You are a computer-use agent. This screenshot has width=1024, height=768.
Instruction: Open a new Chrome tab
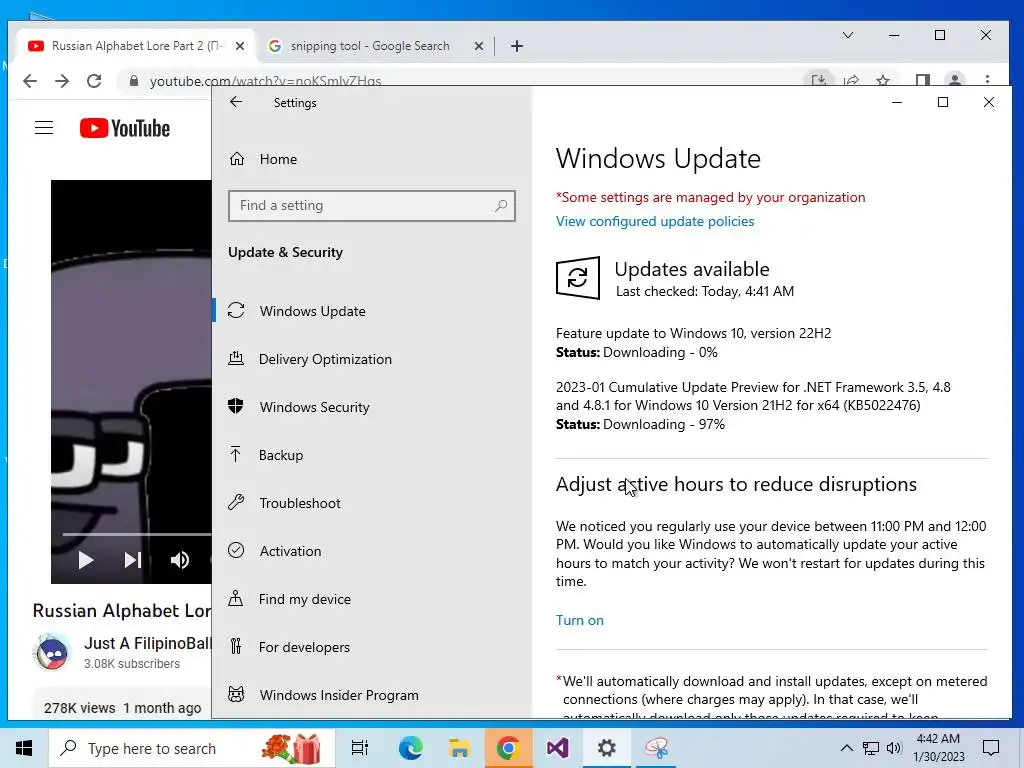pyautogui.click(x=517, y=46)
